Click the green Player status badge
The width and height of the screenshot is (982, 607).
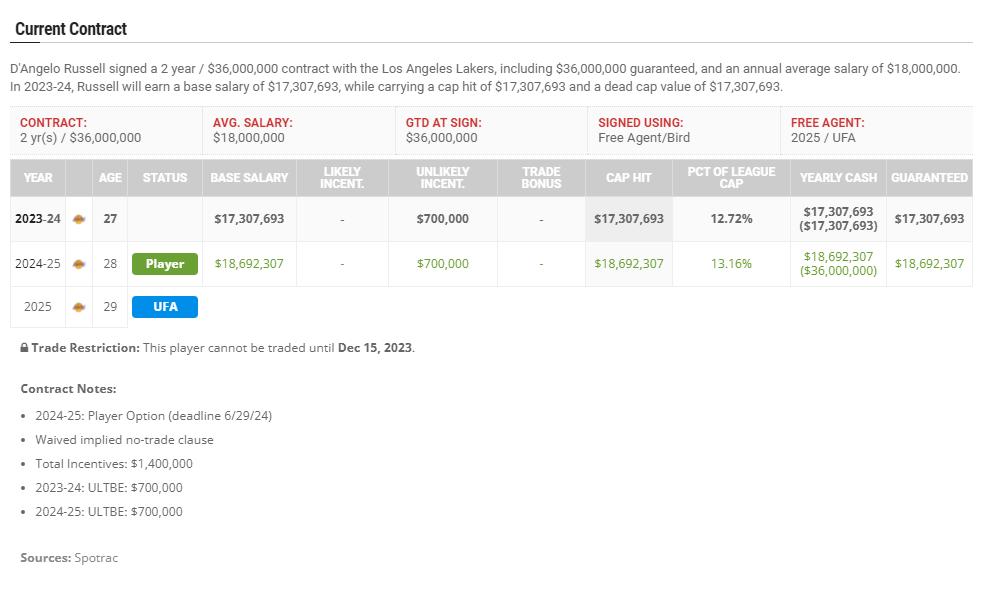pyautogui.click(x=165, y=264)
